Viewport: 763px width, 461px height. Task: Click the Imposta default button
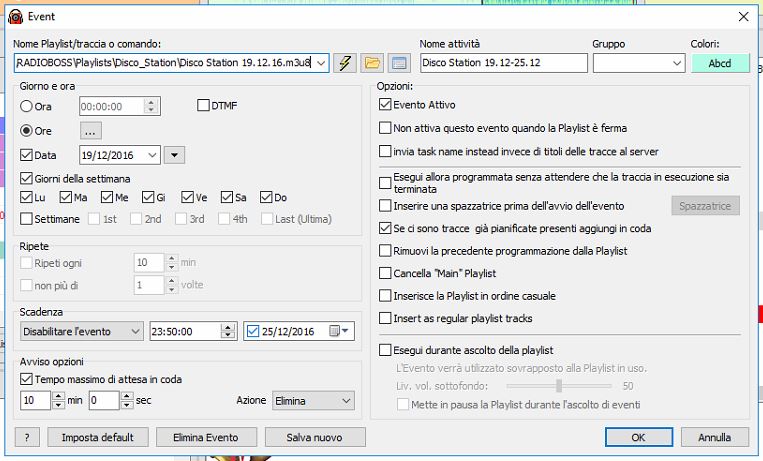coord(97,437)
